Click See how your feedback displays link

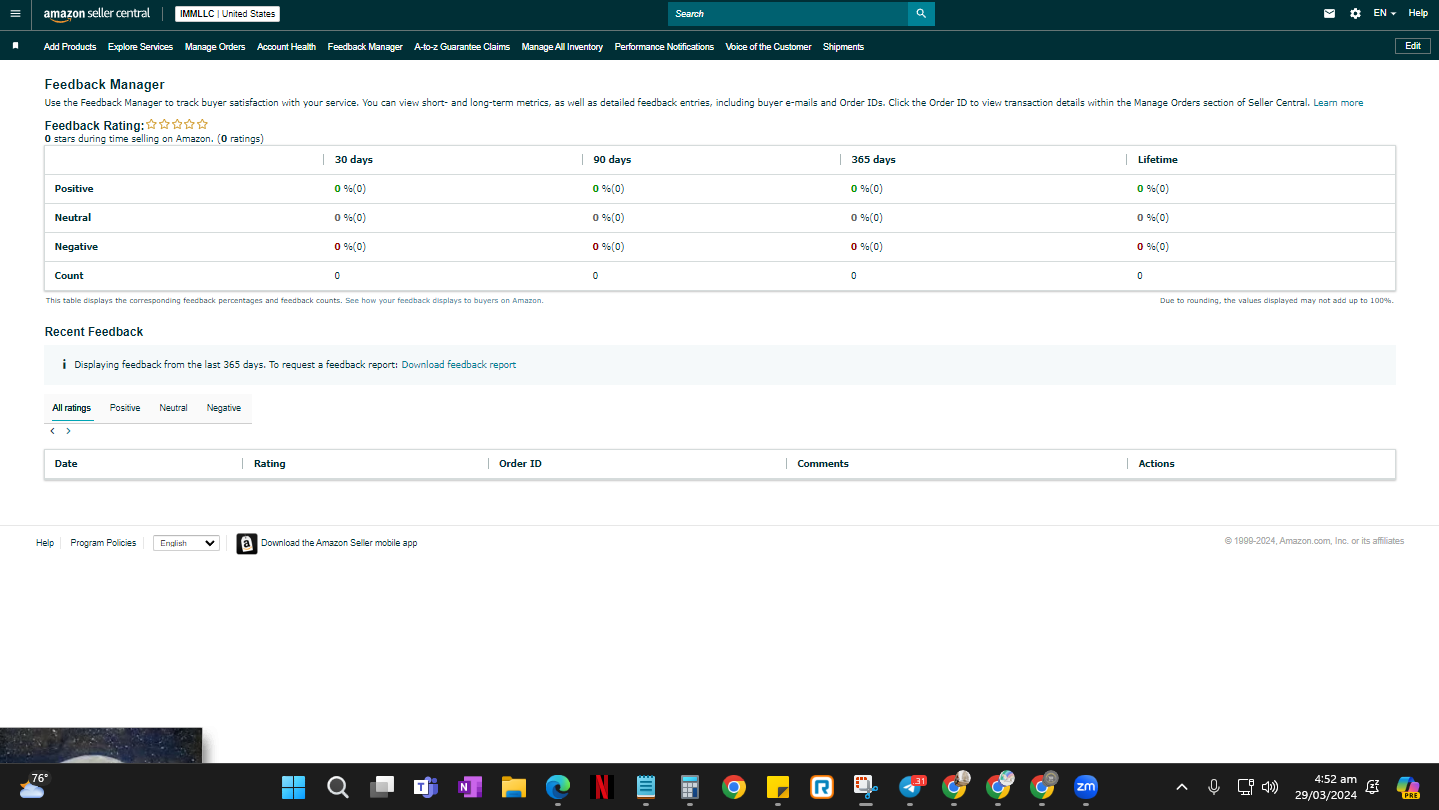coord(444,300)
